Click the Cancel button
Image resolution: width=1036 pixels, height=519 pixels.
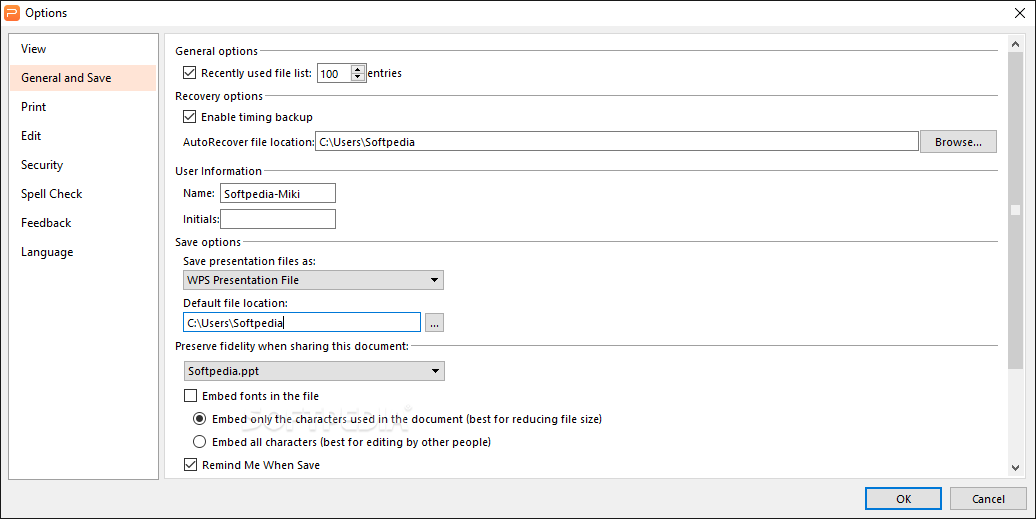tap(988, 499)
